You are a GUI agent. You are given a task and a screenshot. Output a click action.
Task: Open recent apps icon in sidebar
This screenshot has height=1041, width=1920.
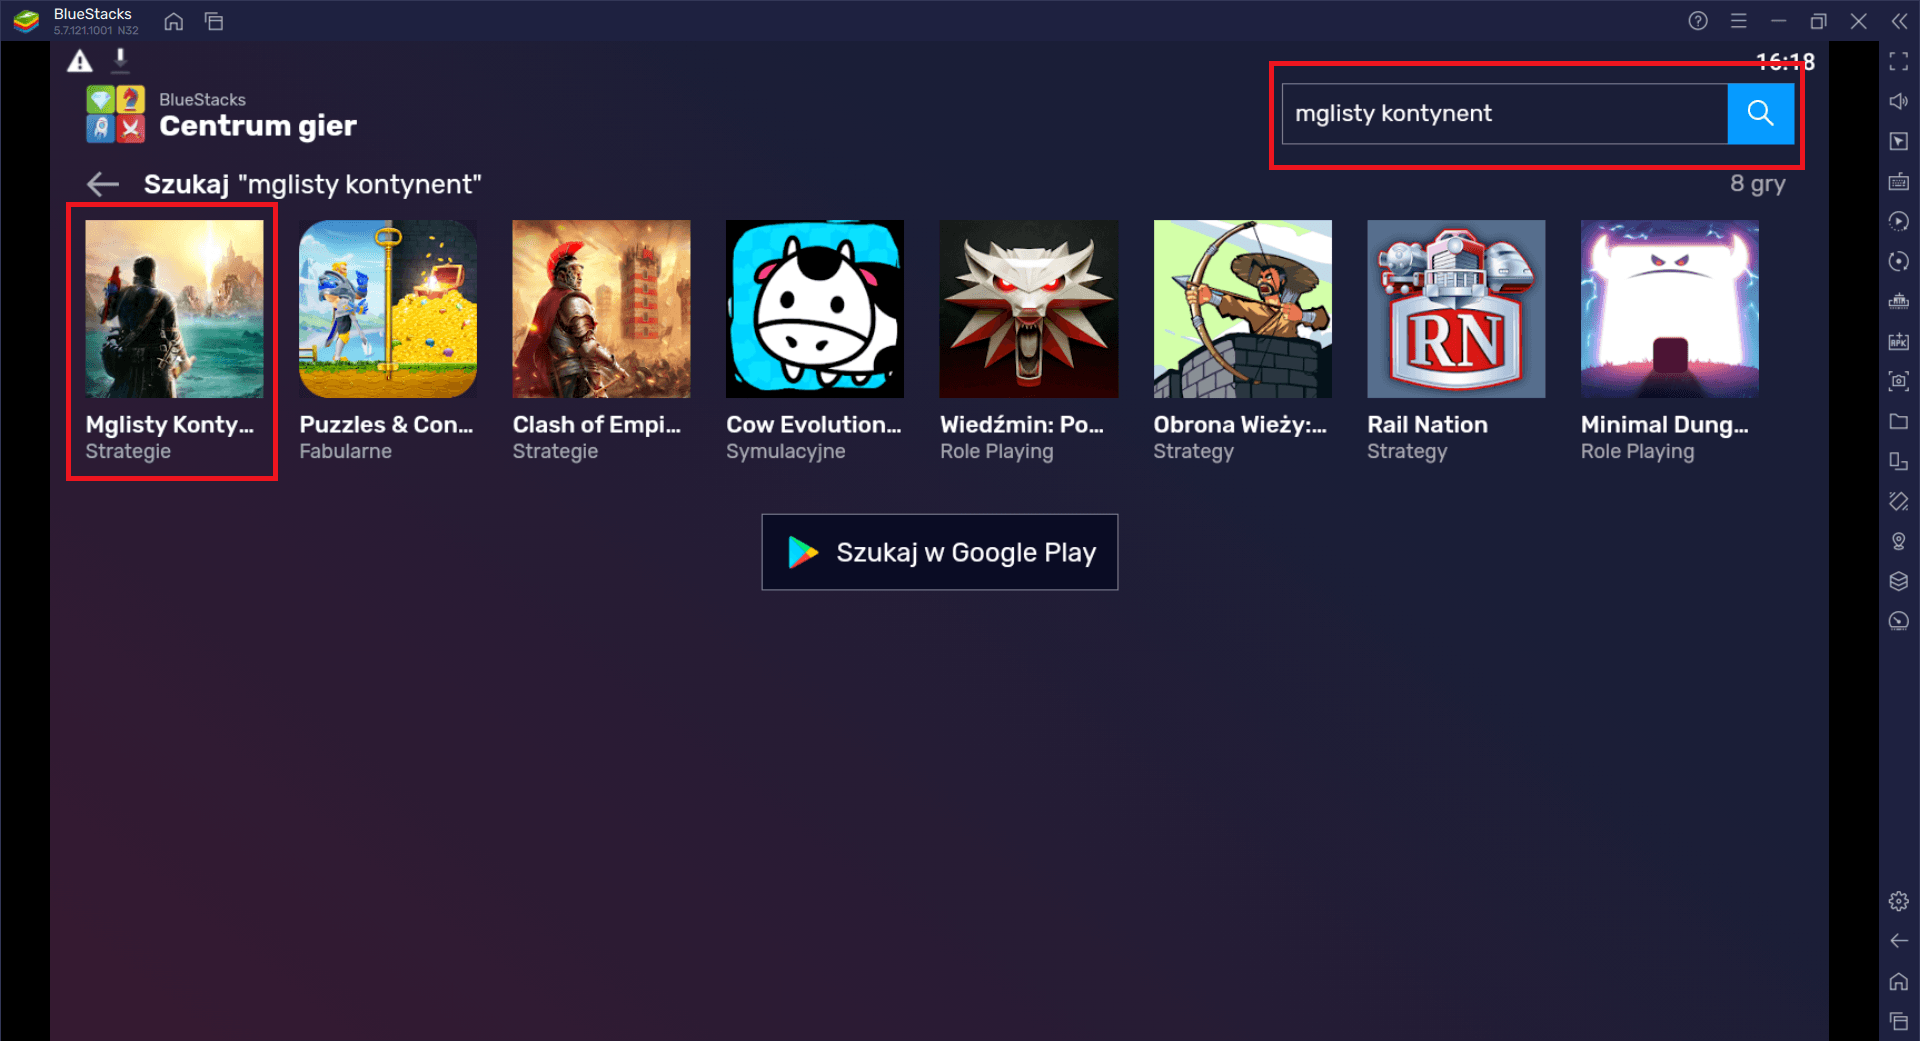point(1898,1021)
